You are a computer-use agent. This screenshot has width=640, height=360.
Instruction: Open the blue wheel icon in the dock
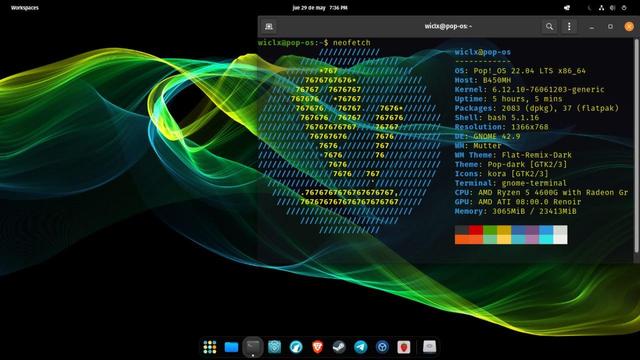pos(382,347)
